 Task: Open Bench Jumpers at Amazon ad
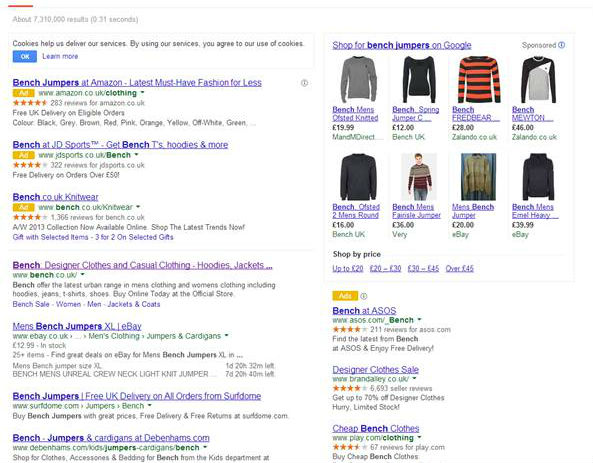137,82
